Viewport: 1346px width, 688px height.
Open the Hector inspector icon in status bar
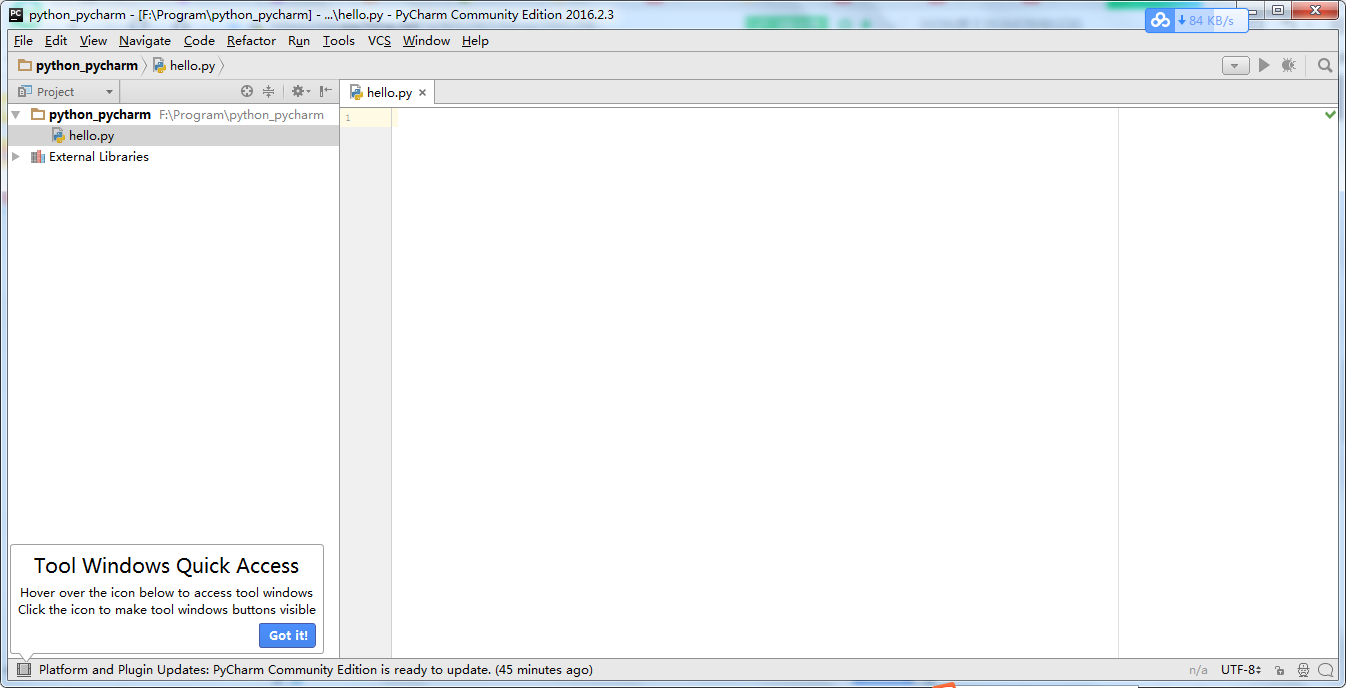[x=1303, y=670]
